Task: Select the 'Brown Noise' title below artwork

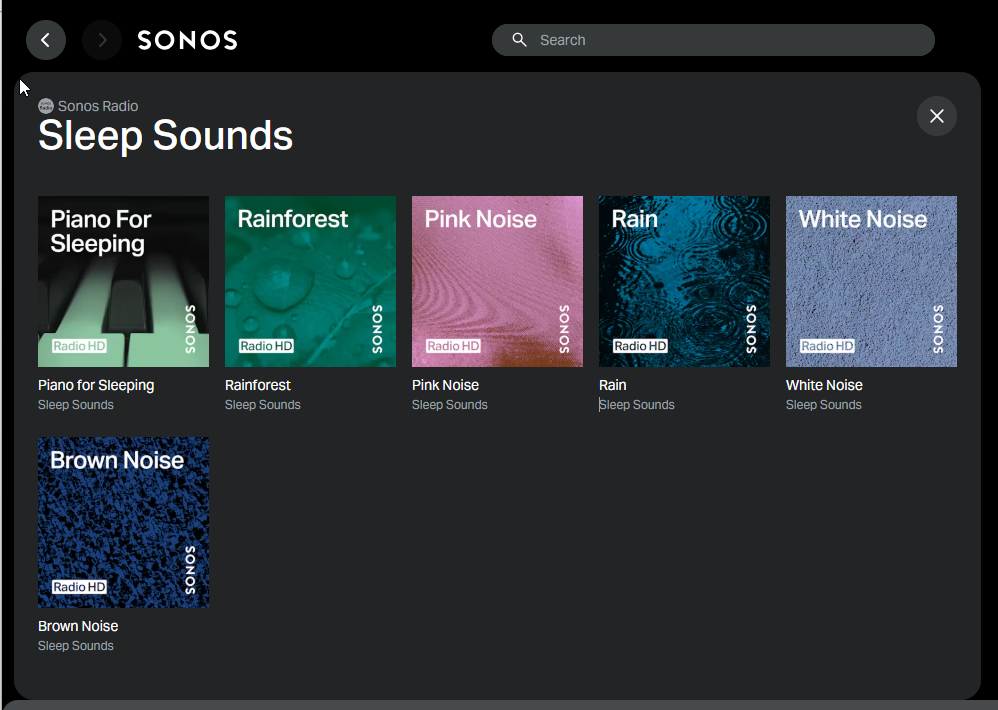Action: (x=78, y=626)
